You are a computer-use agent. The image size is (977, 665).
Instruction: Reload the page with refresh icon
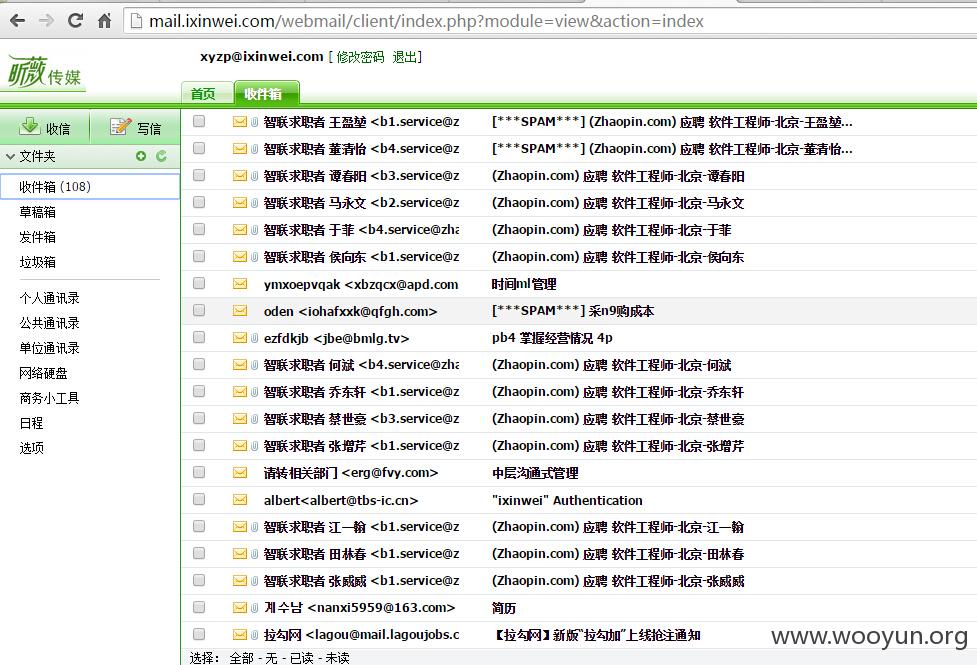click(75, 21)
